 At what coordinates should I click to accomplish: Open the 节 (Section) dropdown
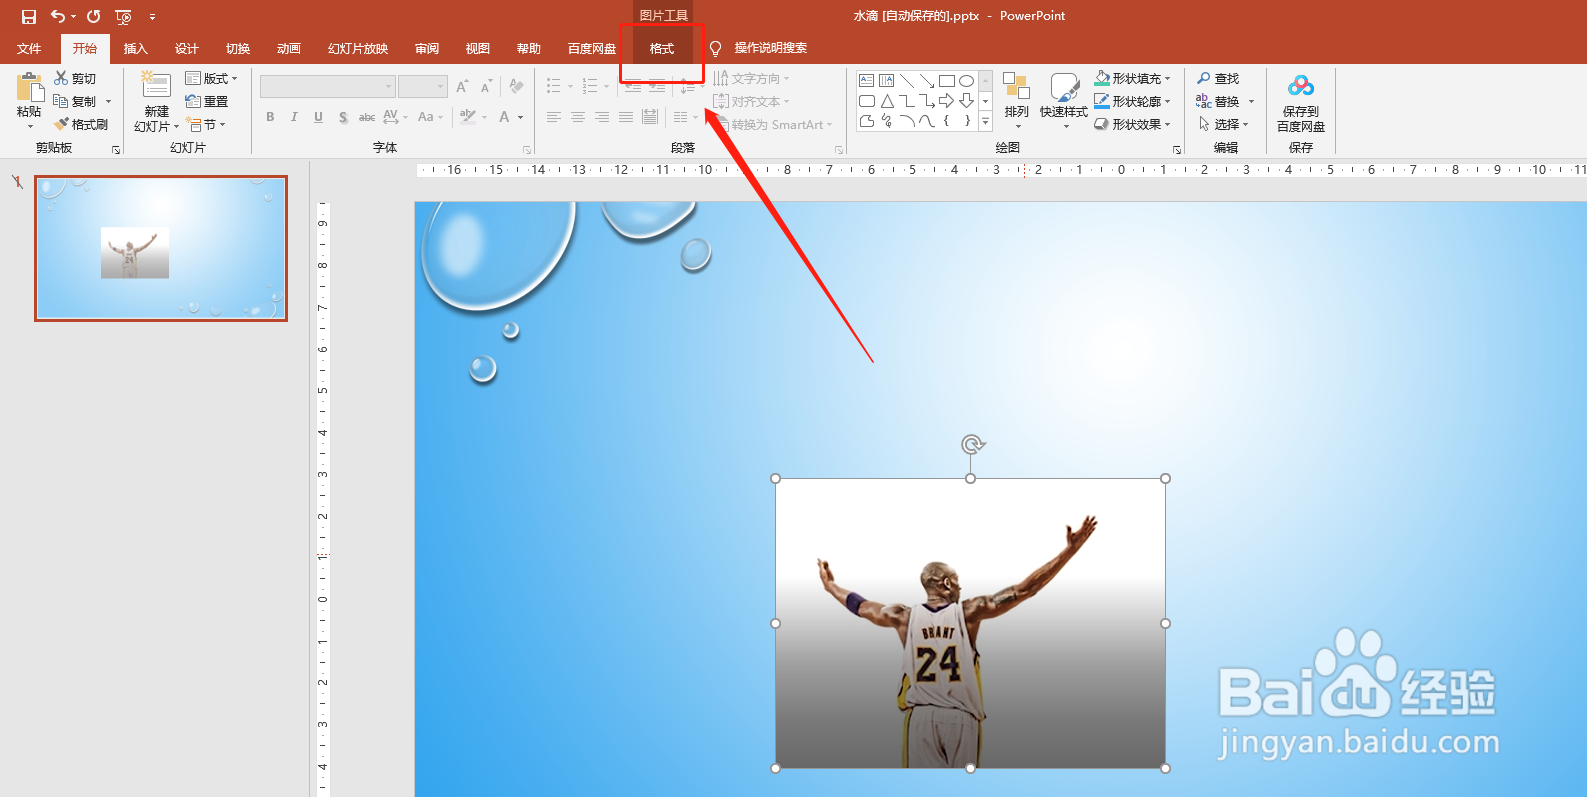(206, 124)
